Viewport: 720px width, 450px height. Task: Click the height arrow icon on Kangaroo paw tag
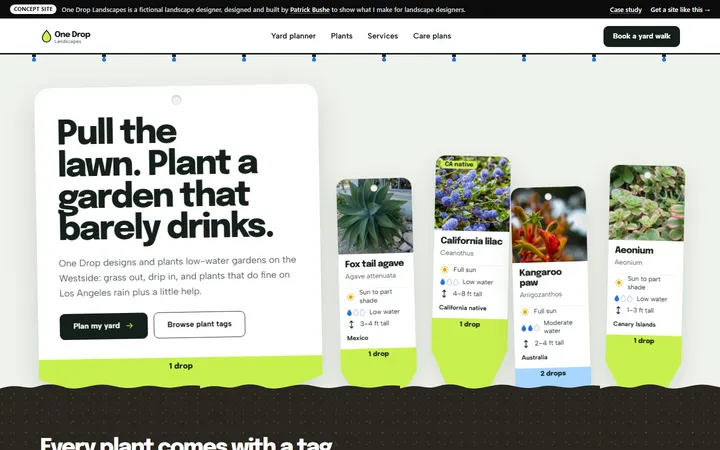pos(526,343)
